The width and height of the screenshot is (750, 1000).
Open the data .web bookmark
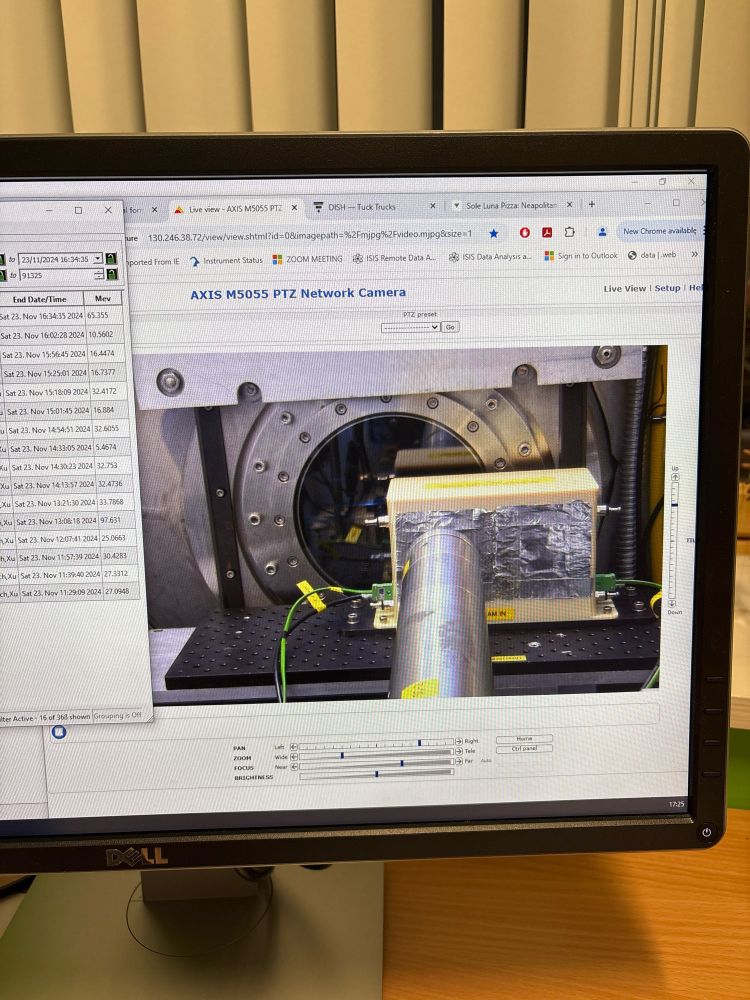click(x=652, y=255)
